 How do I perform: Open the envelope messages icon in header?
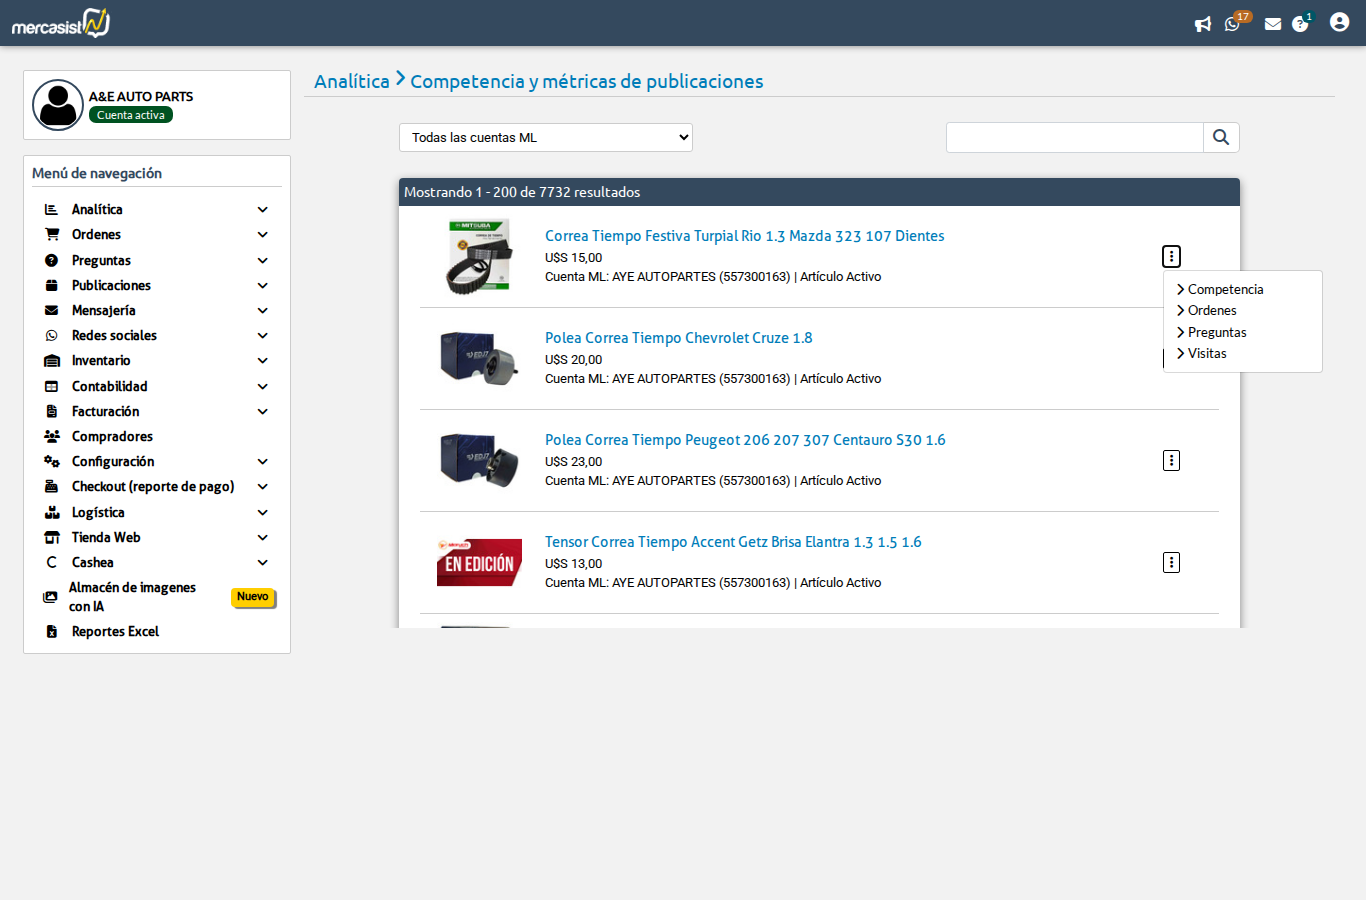(1273, 24)
